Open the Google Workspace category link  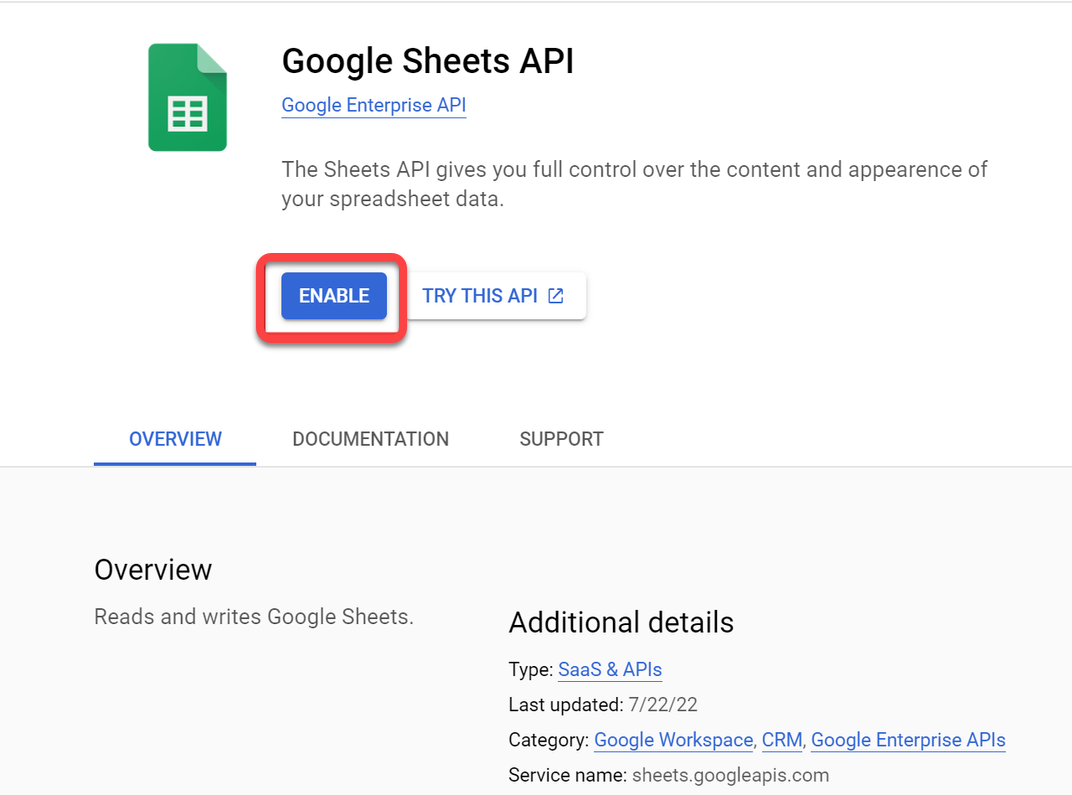pos(673,740)
